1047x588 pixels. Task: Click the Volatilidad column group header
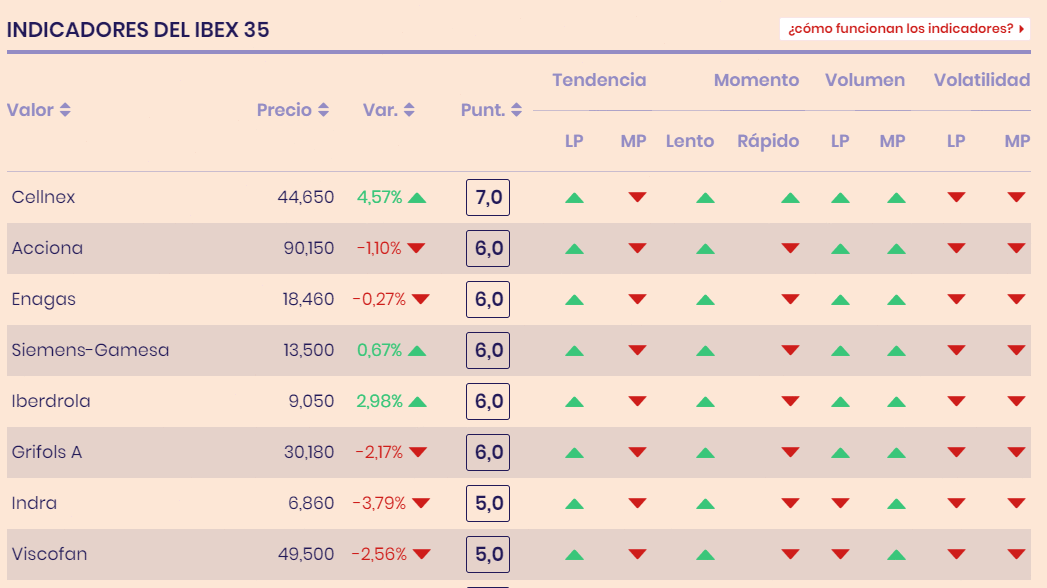pyautogui.click(x=981, y=80)
